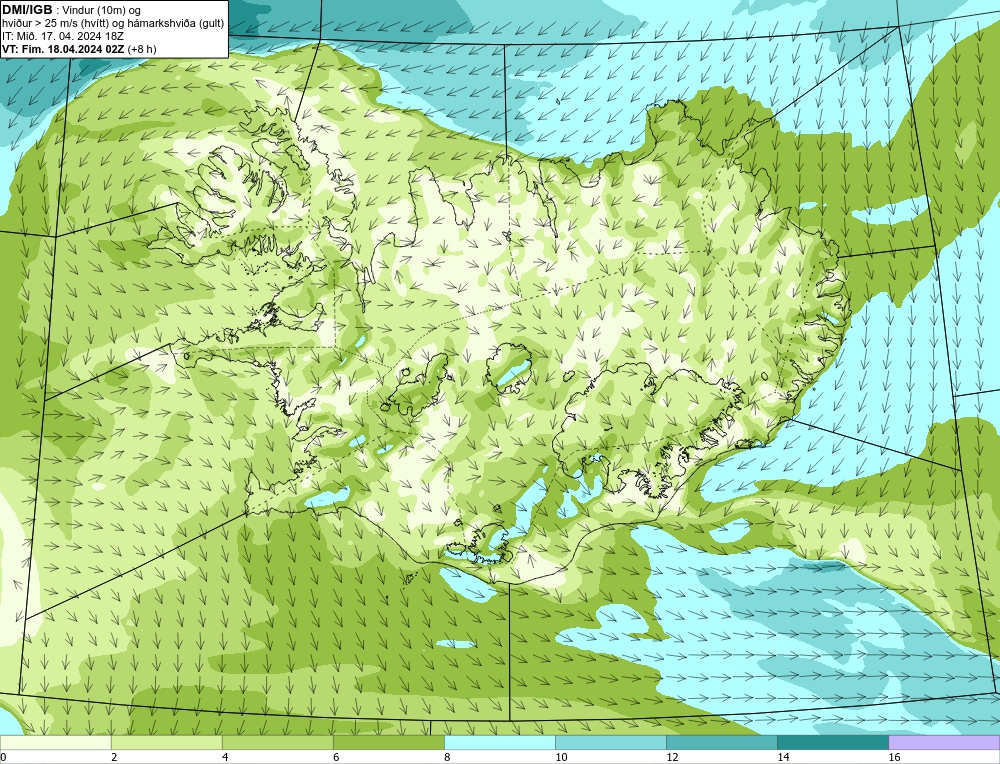
Task: Click the light cyan 8–10 m/s legend swatch
Action: 499,742
